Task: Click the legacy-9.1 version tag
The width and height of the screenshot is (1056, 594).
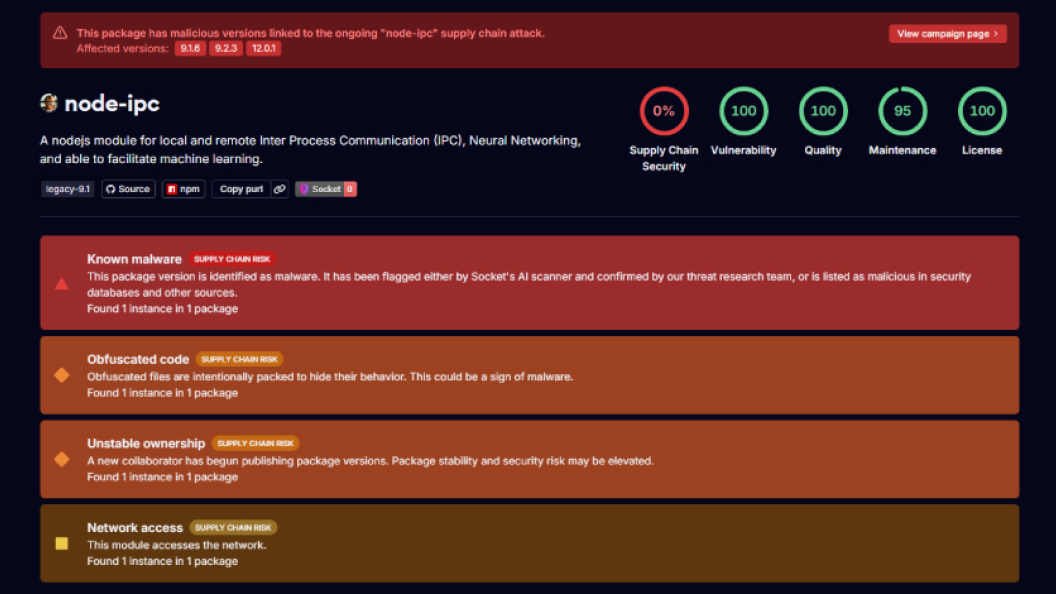Action: (67, 189)
